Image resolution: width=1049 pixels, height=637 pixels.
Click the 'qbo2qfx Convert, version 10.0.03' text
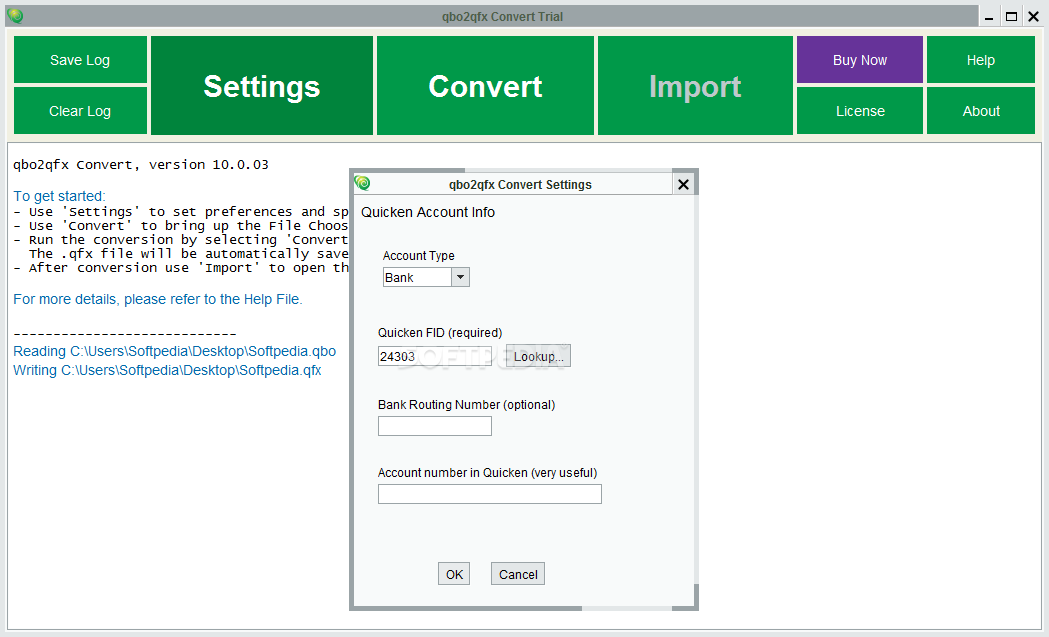point(141,165)
